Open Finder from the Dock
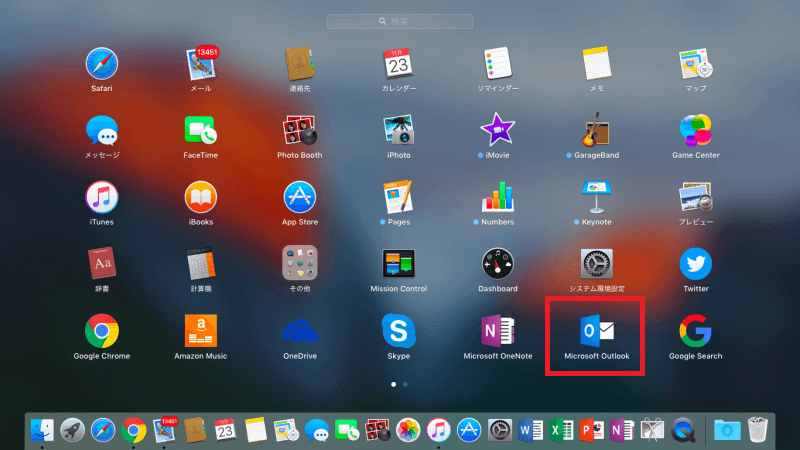 [x=42, y=430]
